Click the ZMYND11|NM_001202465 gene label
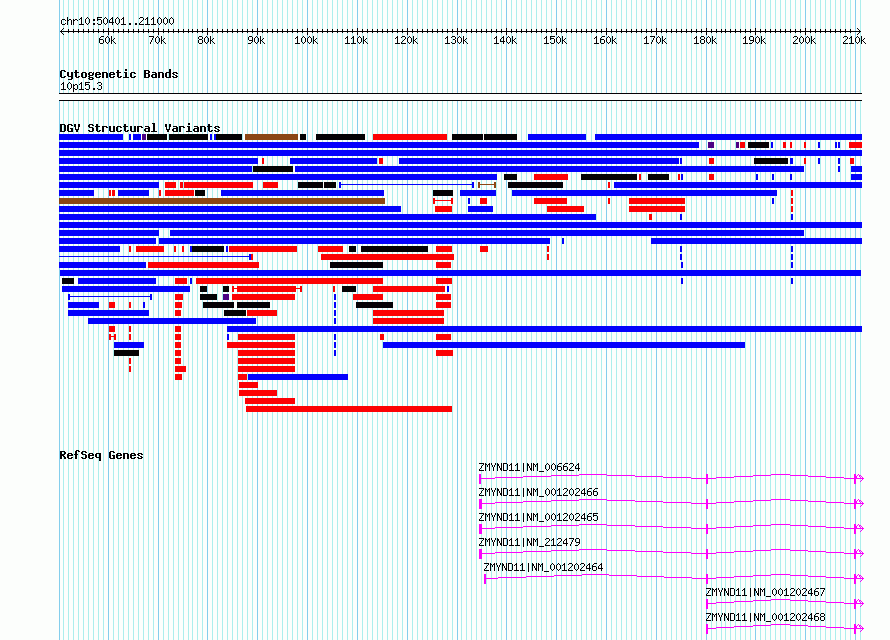This screenshot has width=890, height=640. (538, 517)
